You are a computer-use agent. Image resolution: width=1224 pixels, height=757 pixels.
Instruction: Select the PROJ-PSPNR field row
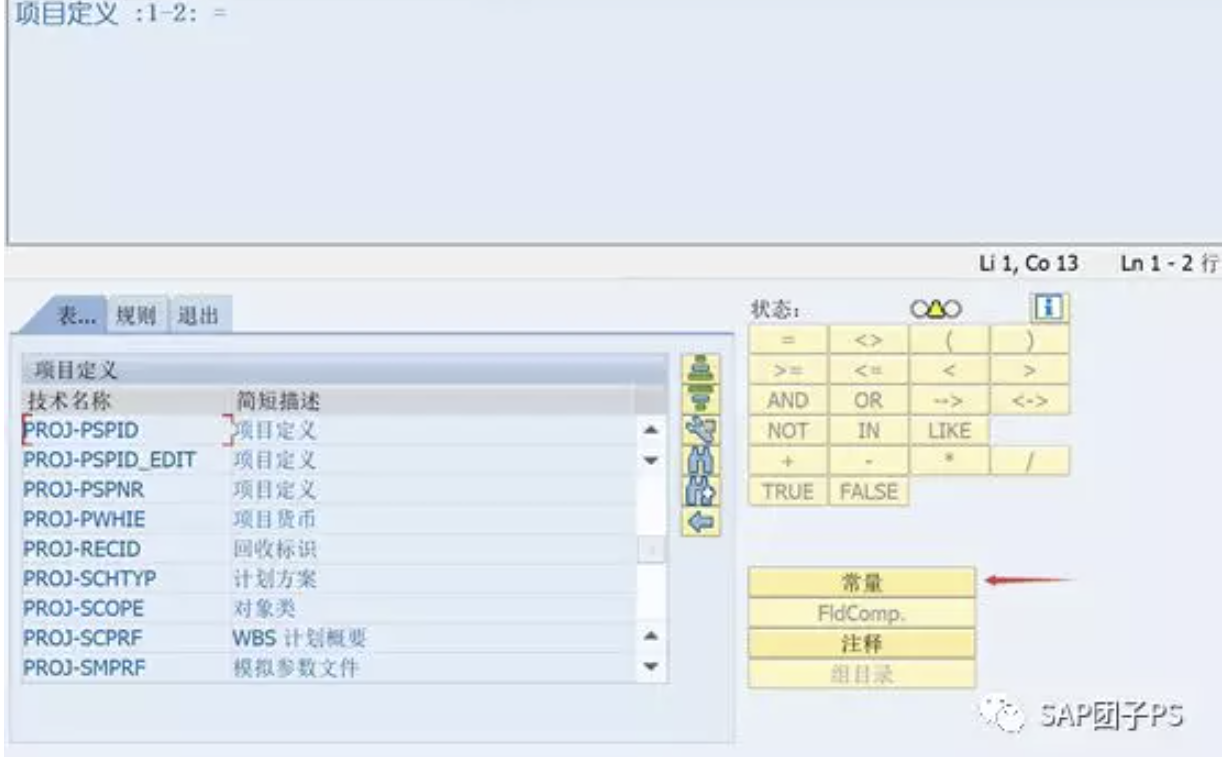pos(328,491)
